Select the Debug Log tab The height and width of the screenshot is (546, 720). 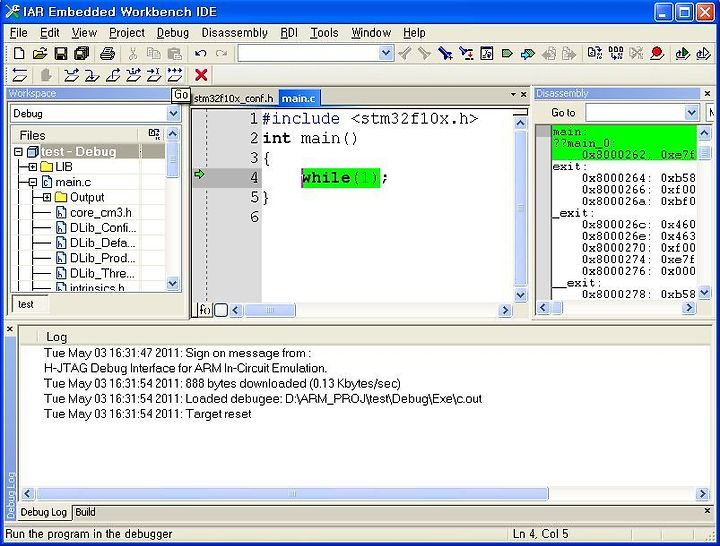pos(44,512)
